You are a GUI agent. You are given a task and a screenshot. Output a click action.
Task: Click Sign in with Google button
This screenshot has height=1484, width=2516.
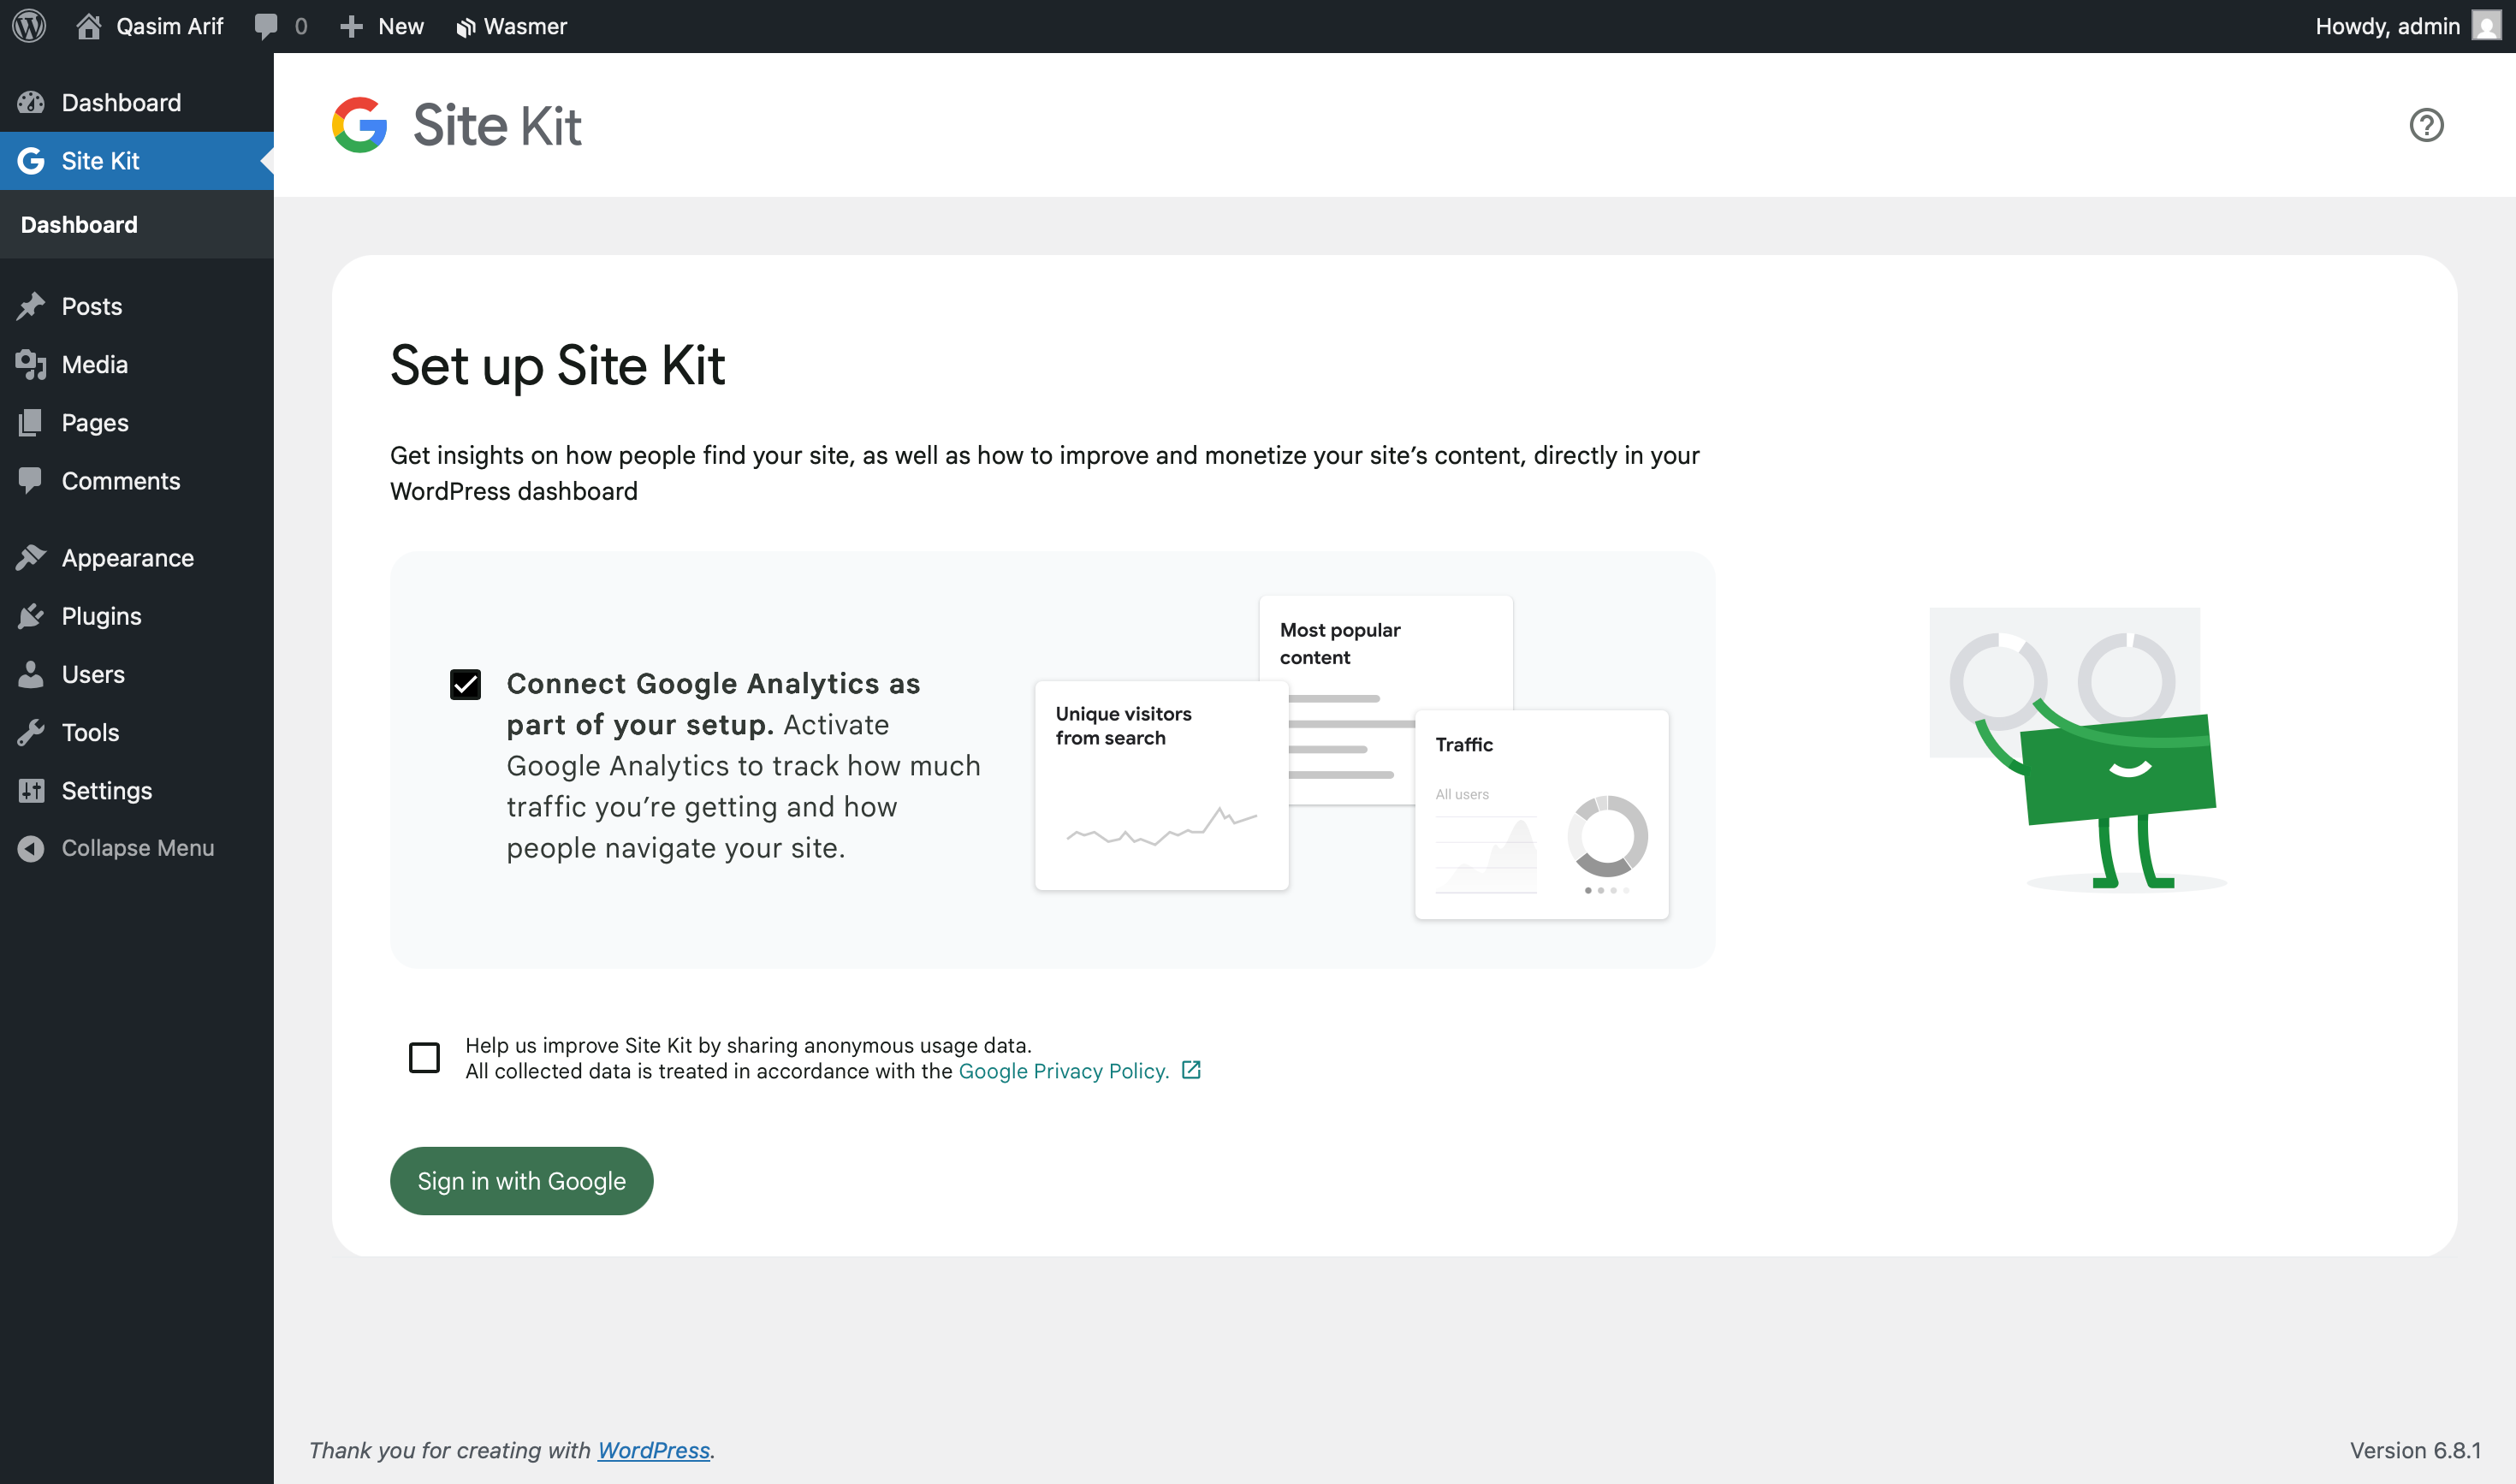tap(521, 1181)
